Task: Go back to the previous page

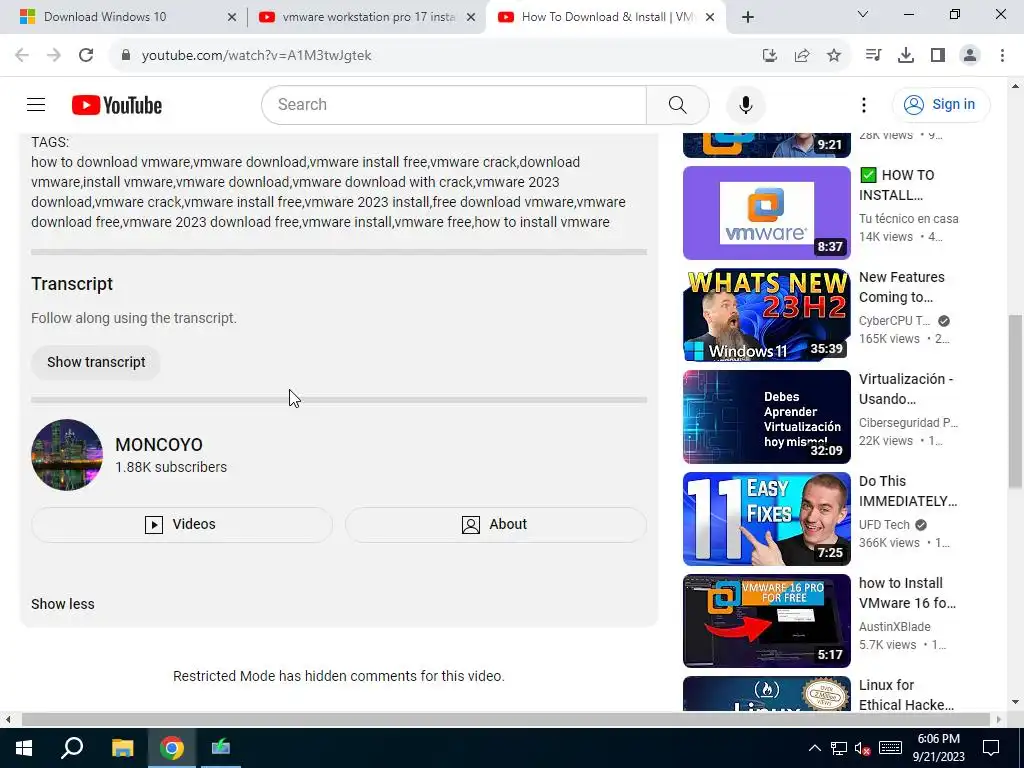Action: pyautogui.click(x=22, y=55)
